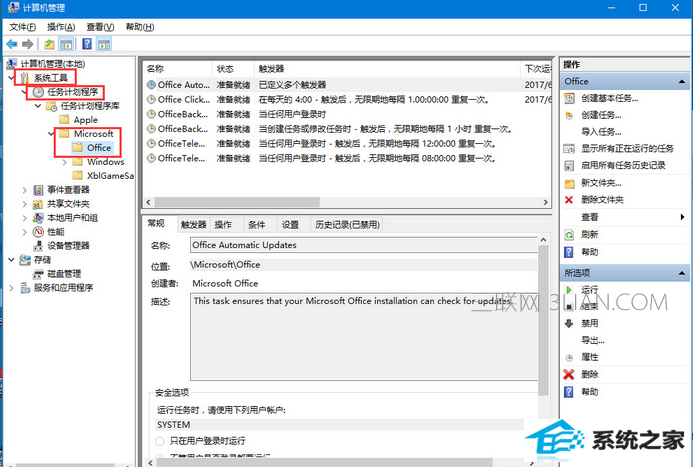Click the 禁用 down arrow icon
693x467 pixels.
click(x=569, y=323)
